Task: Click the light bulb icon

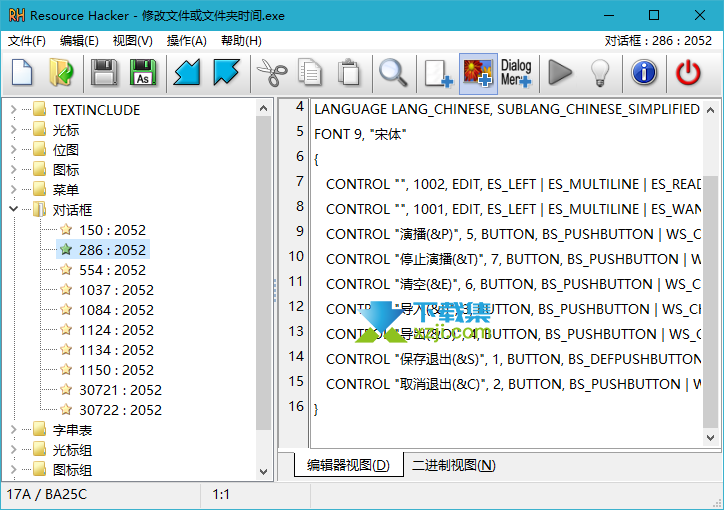Action: (600, 73)
